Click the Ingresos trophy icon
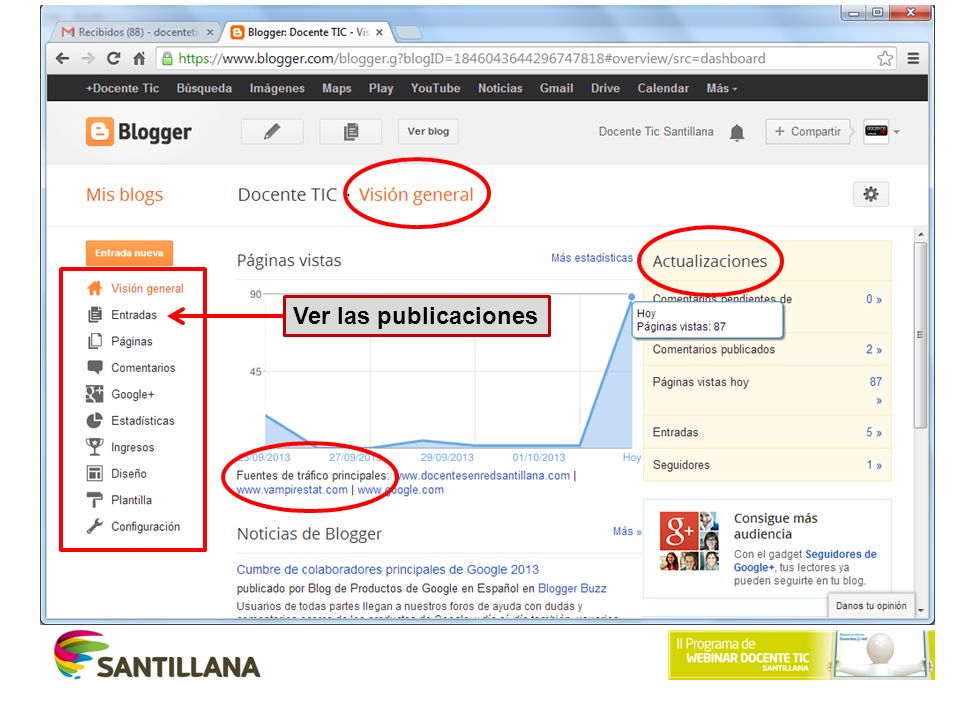Image resolution: width=960 pixels, height=720 pixels. pos(94,447)
